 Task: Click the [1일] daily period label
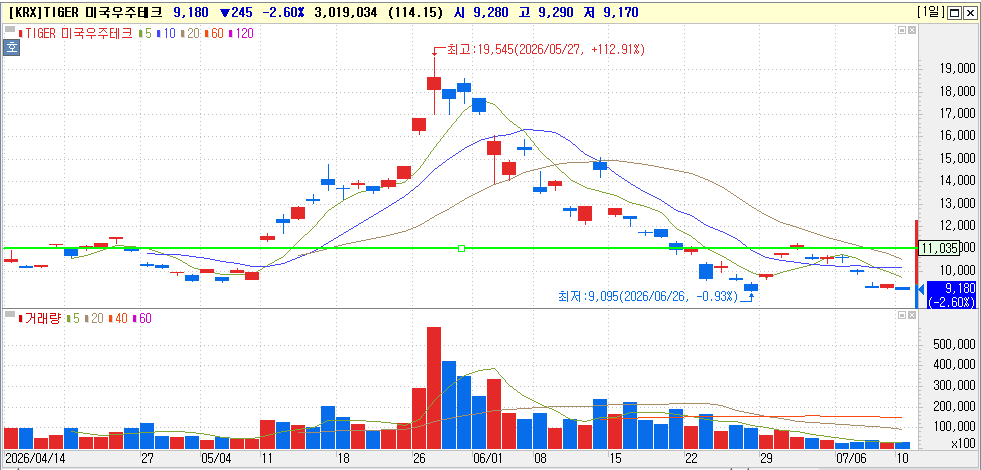(x=930, y=13)
